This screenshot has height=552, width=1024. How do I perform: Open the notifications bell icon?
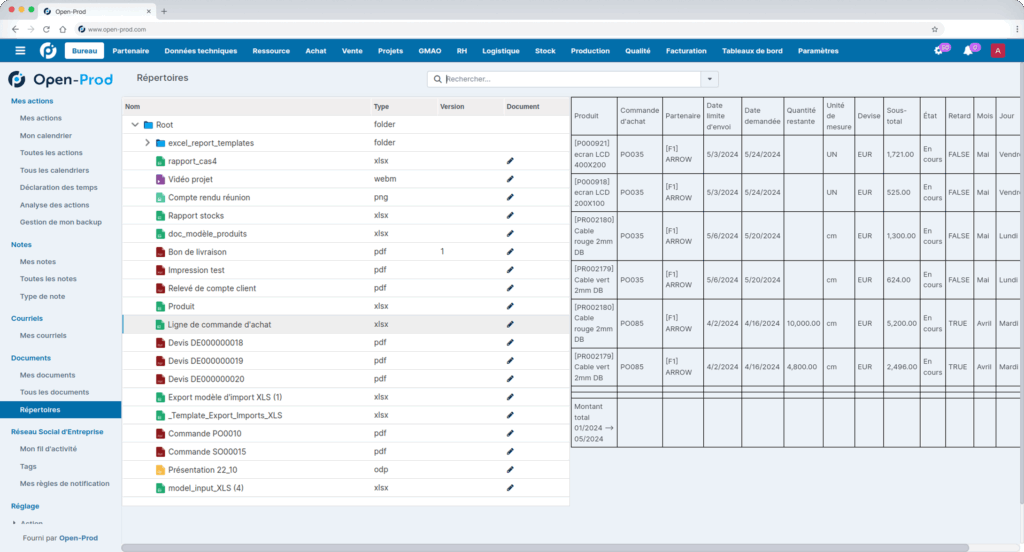pyautogui.click(x=969, y=50)
